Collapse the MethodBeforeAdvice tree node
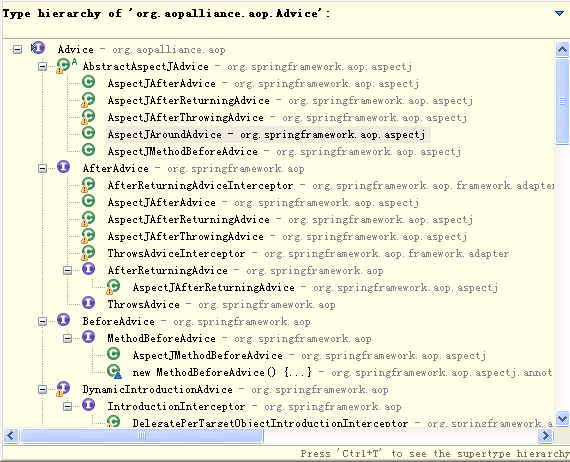Image resolution: width=570 pixels, height=462 pixels. [x=68, y=338]
